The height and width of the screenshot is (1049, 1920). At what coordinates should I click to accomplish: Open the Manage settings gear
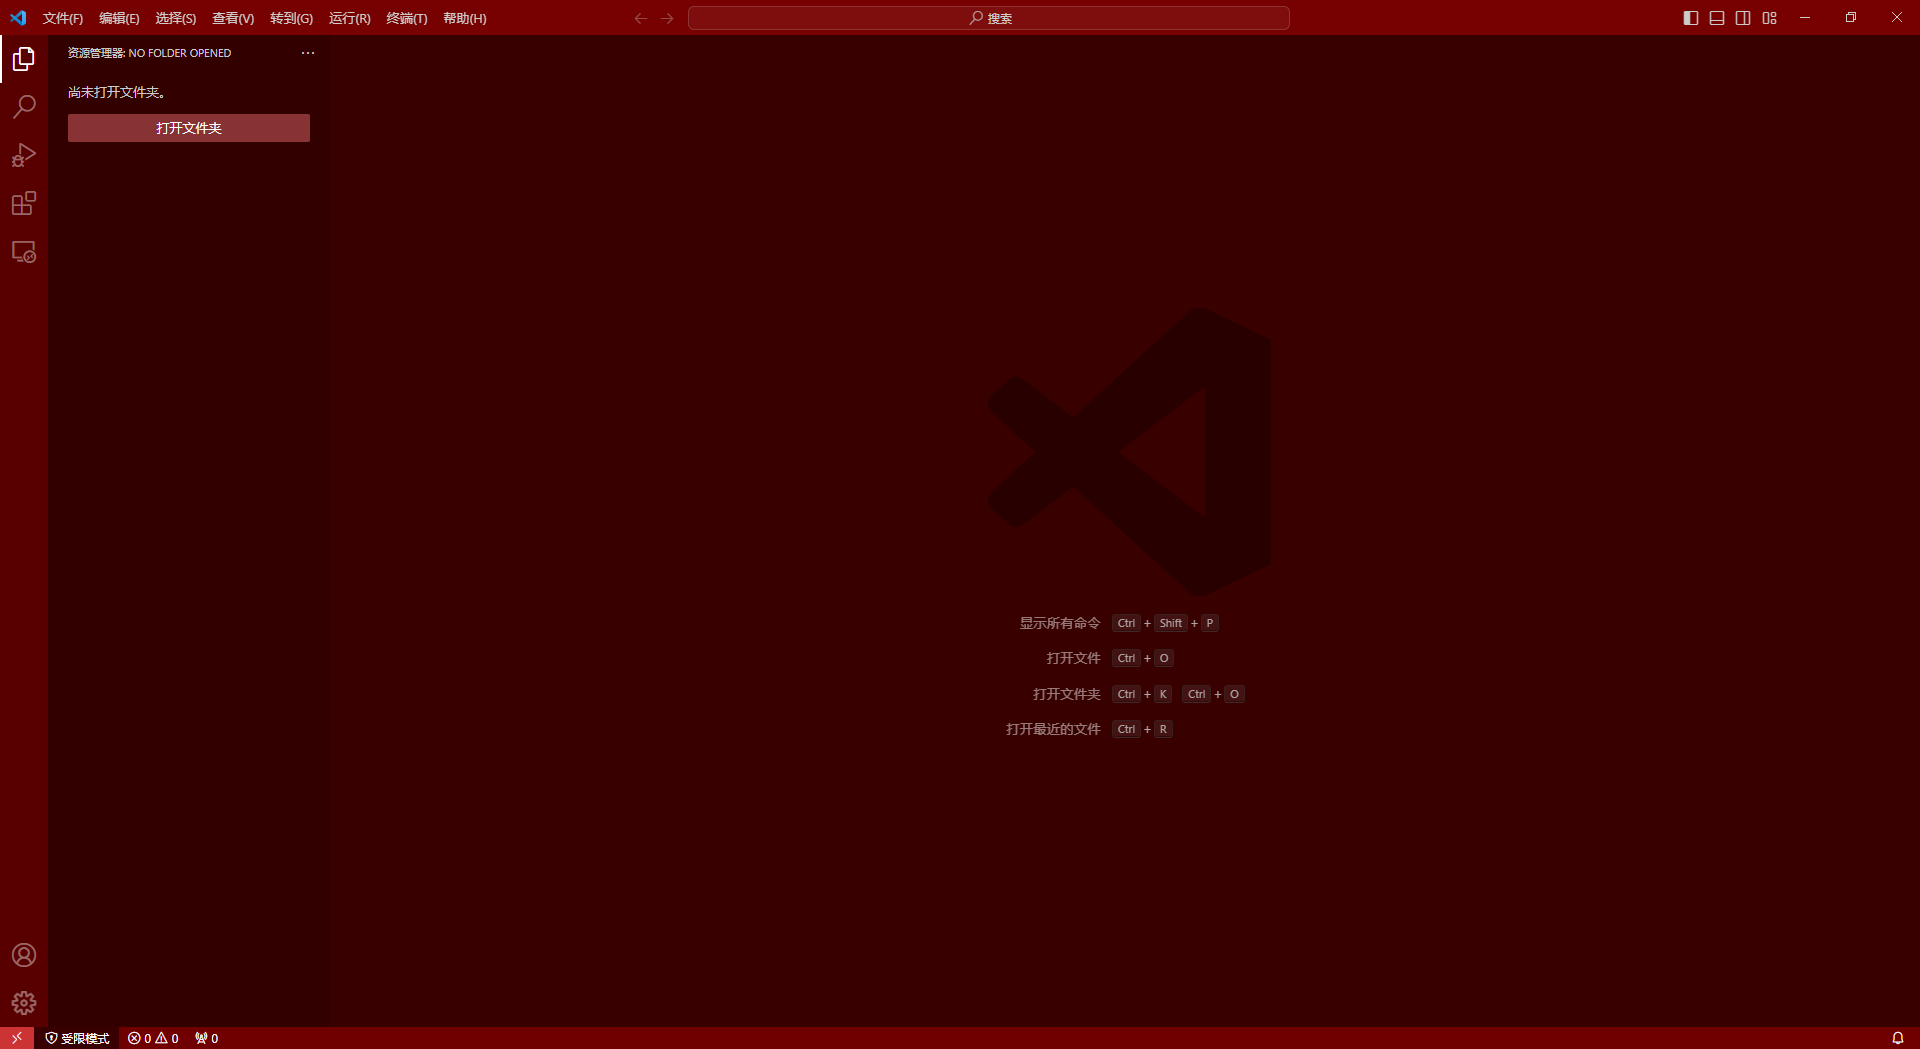point(24,1003)
